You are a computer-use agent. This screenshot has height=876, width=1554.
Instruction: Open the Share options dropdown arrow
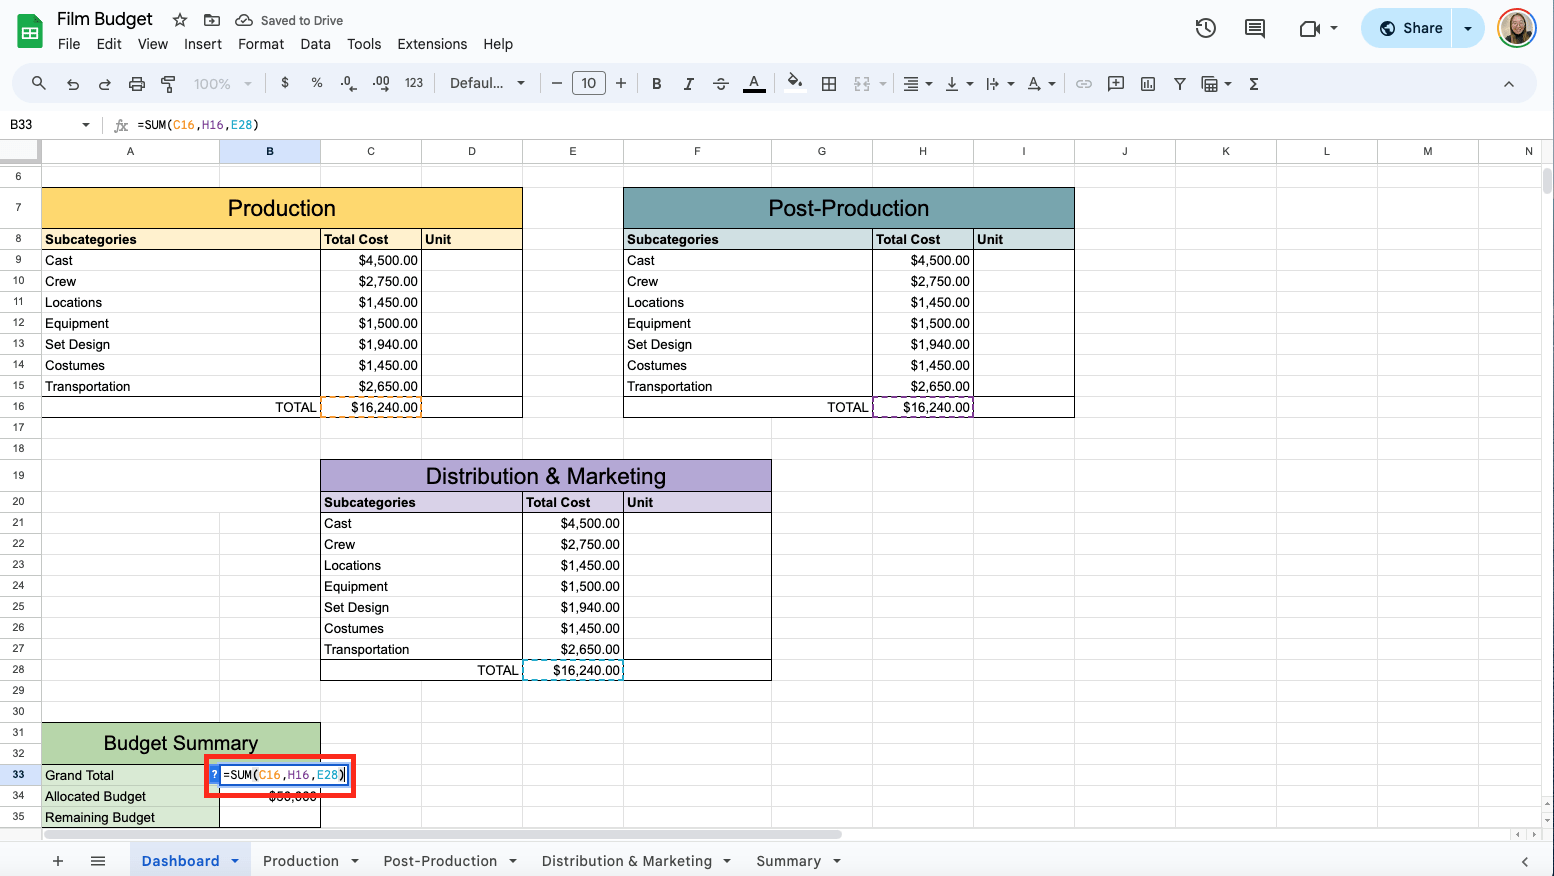tap(1468, 28)
